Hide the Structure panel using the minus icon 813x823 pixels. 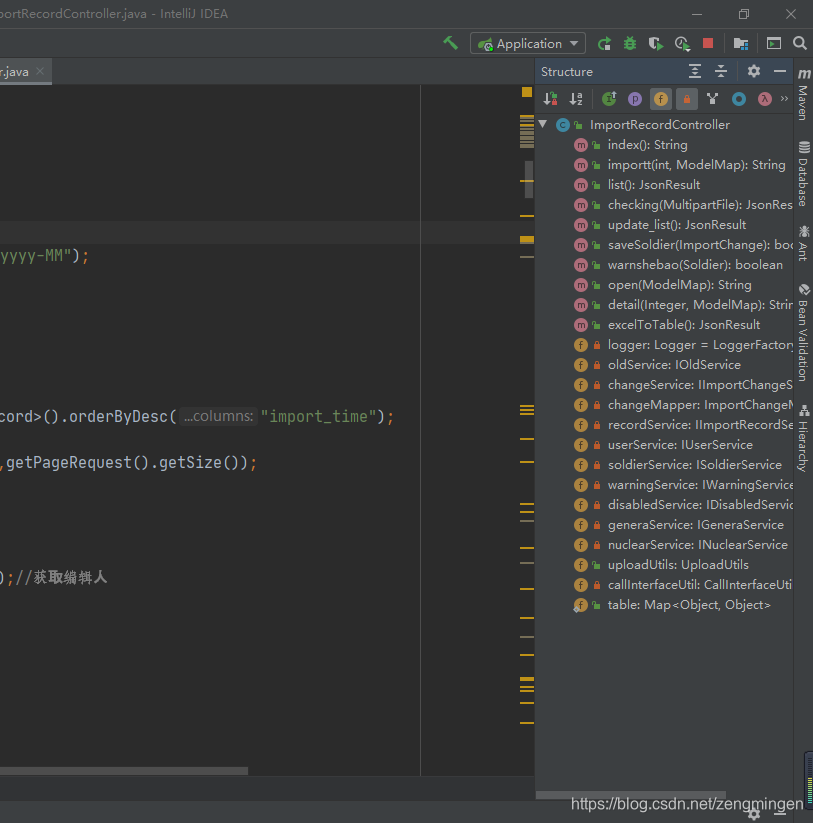[780, 71]
